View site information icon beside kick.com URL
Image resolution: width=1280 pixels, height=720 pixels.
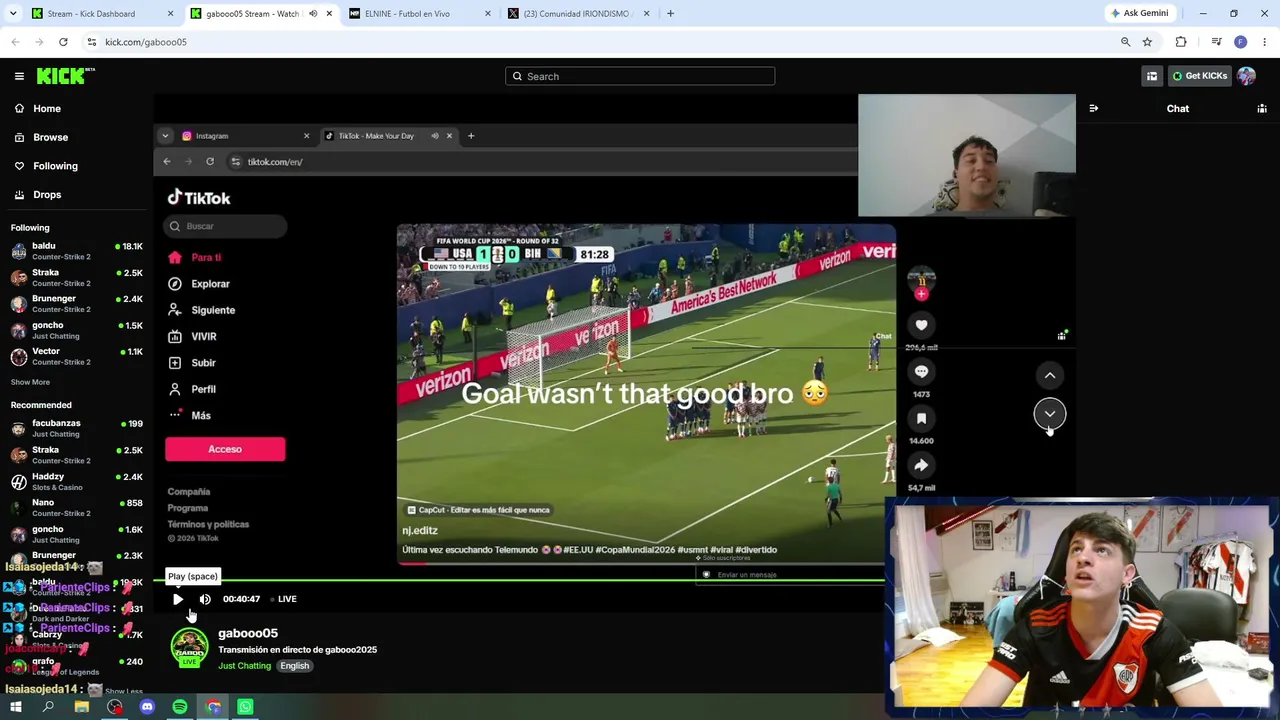92,42
